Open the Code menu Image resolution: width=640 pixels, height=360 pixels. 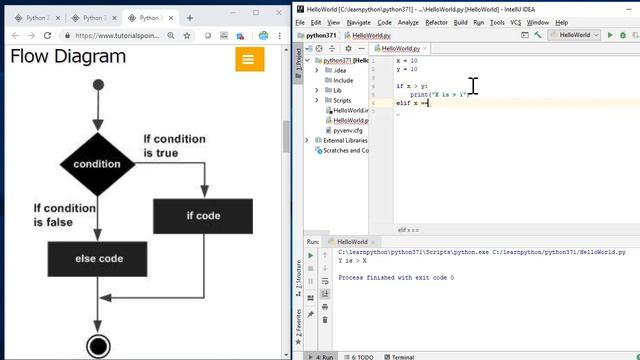[384, 22]
